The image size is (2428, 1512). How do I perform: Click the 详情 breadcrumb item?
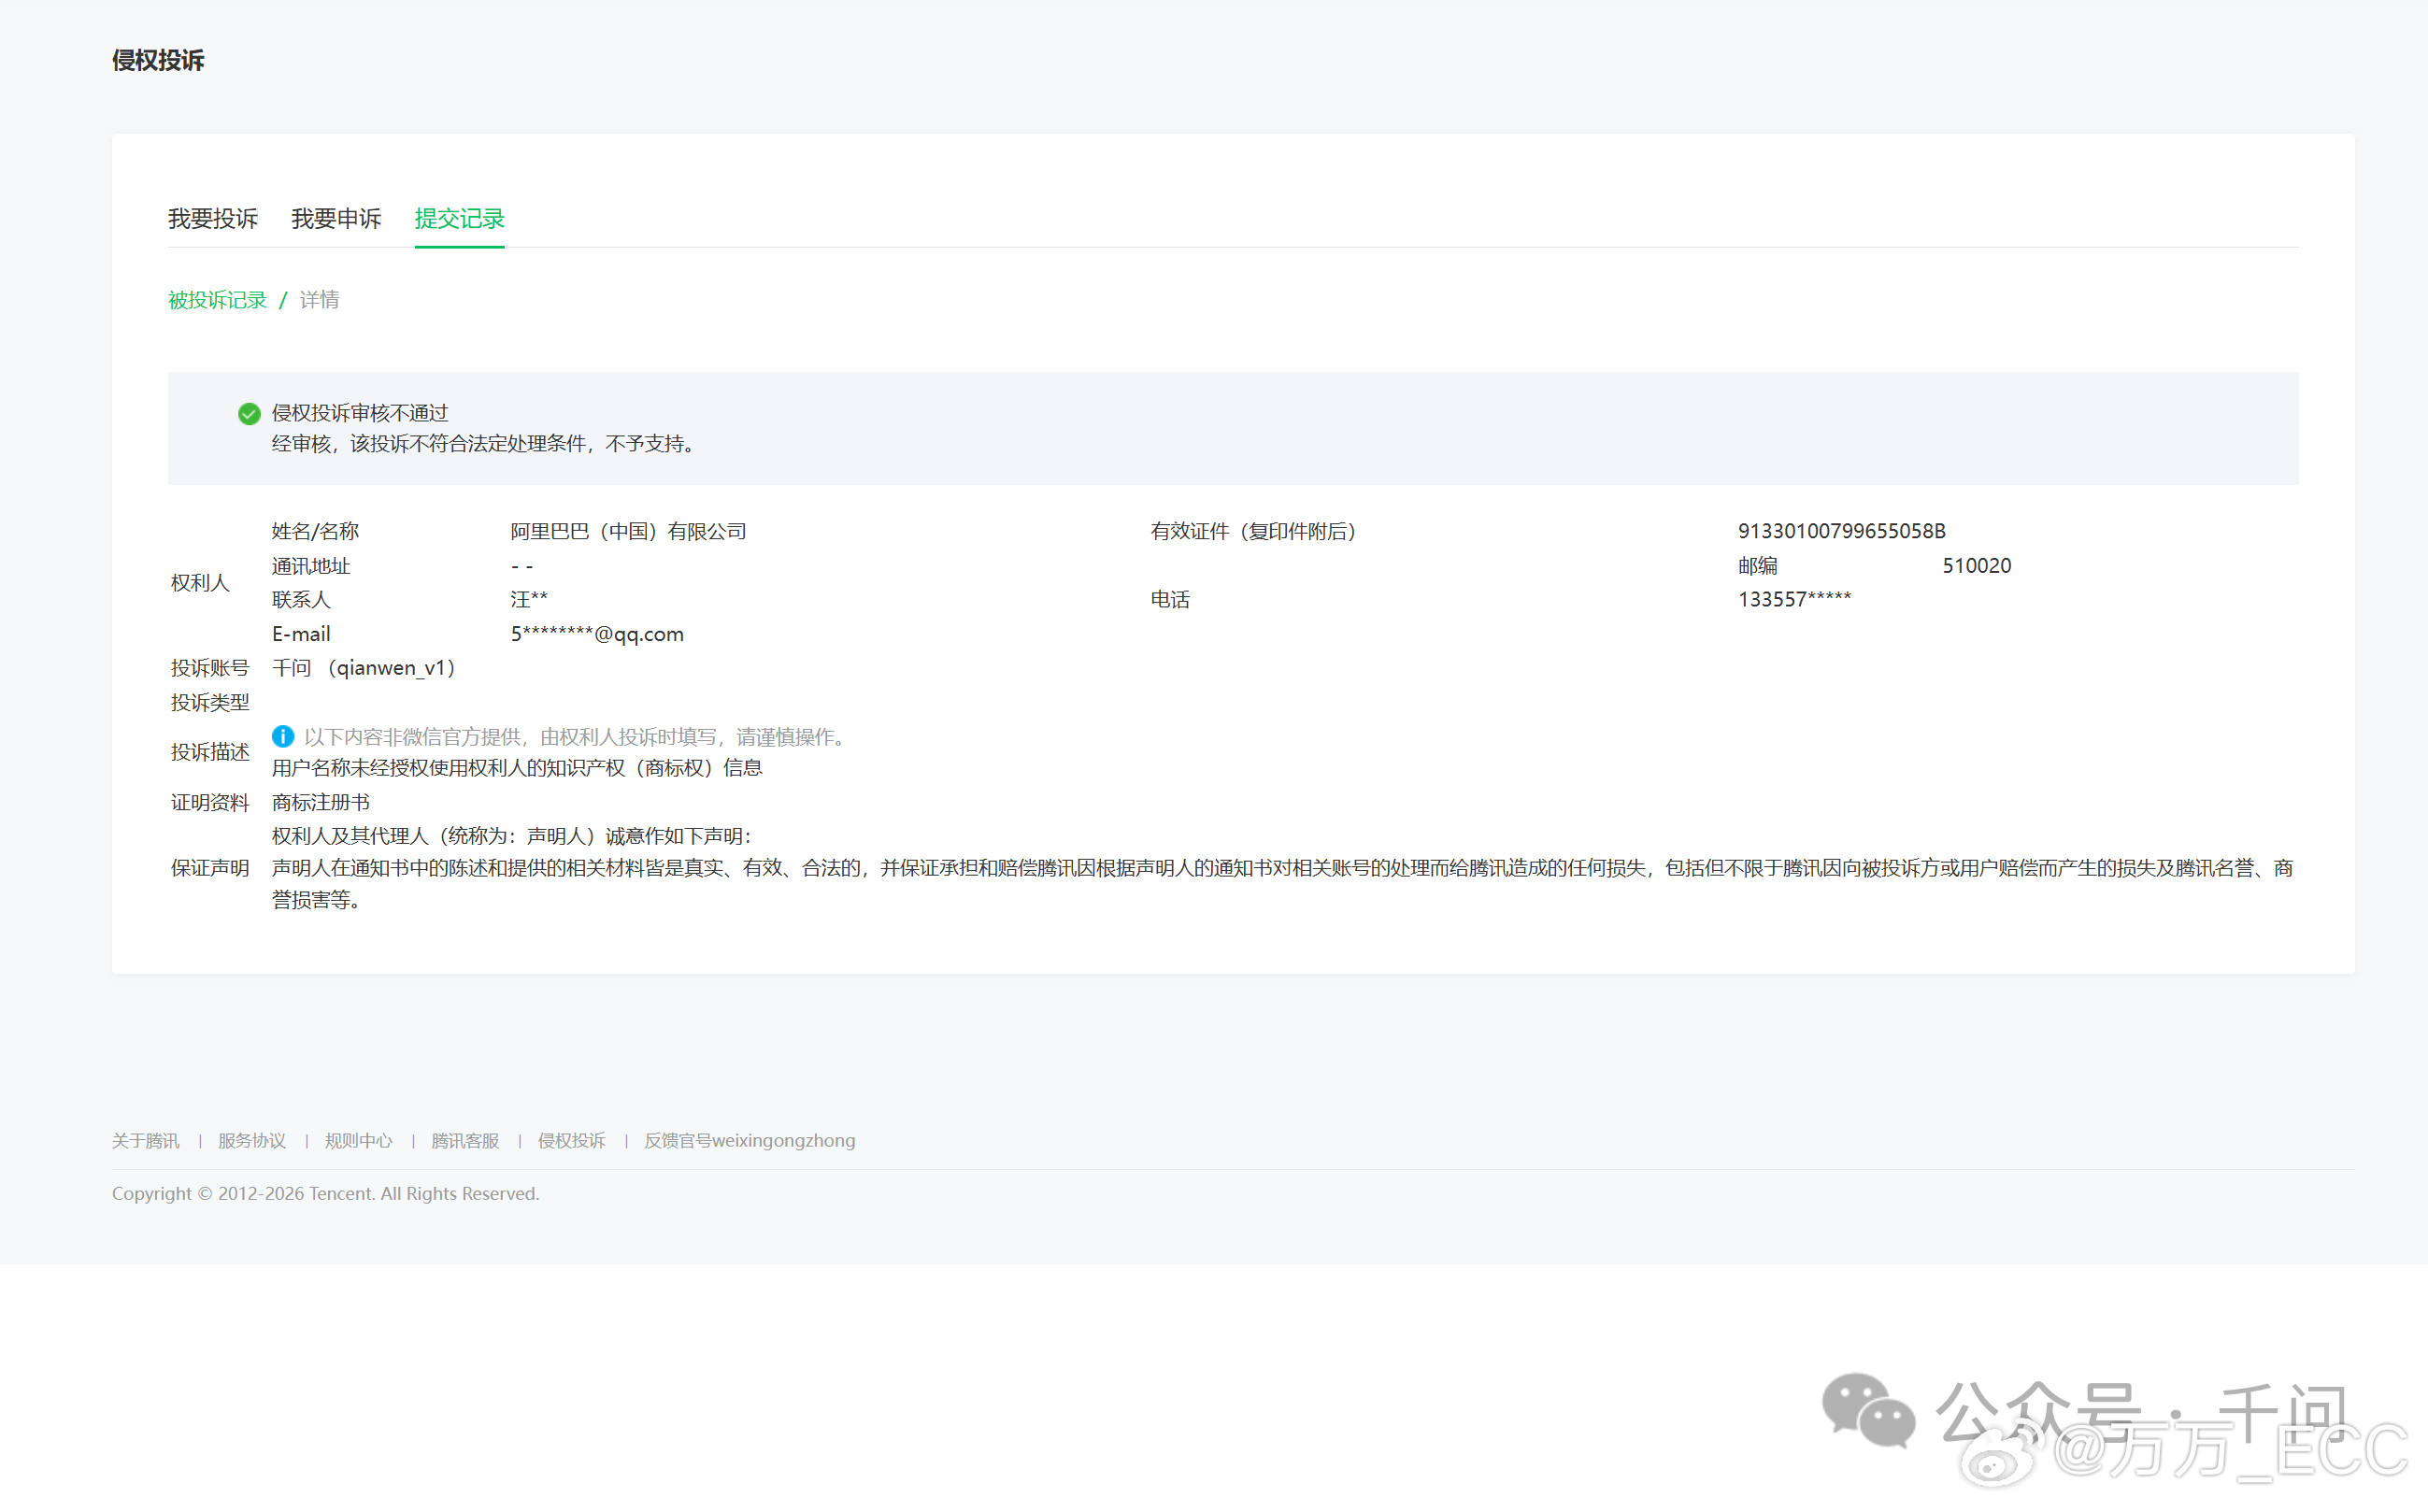pos(319,300)
